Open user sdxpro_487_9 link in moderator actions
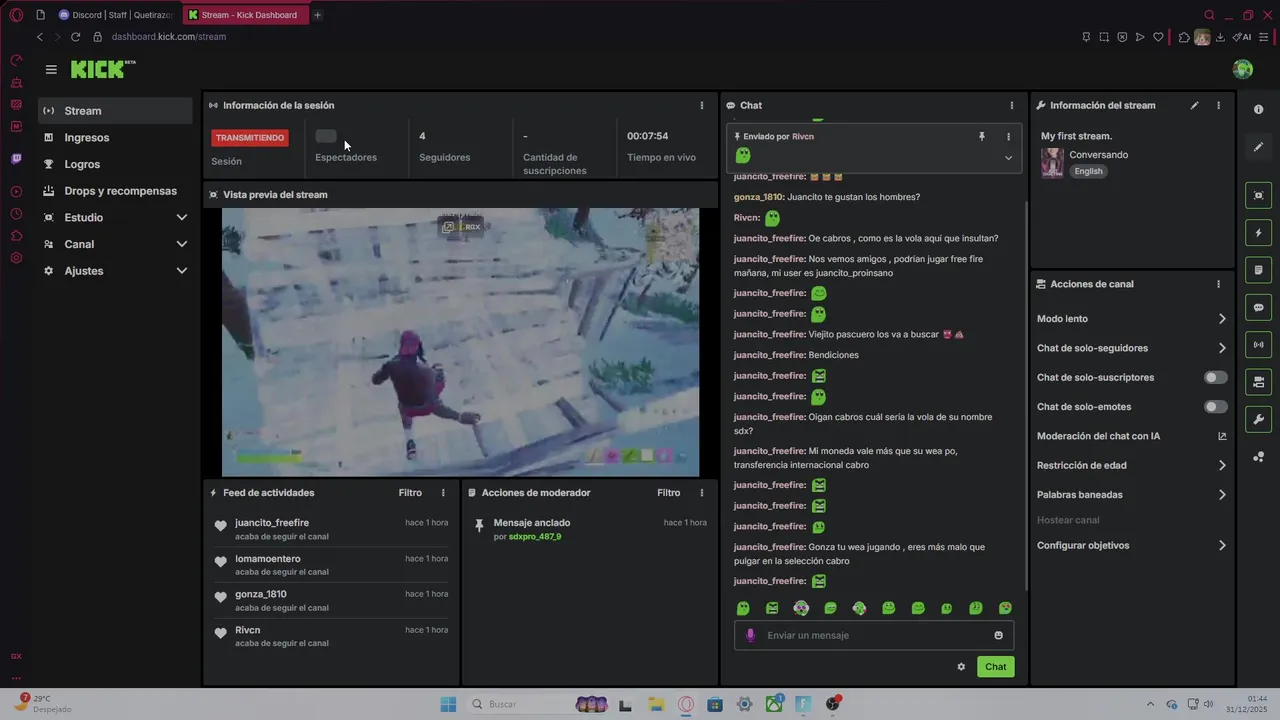The width and height of the screenshot is (1280, 720). (x=535, y=537)
